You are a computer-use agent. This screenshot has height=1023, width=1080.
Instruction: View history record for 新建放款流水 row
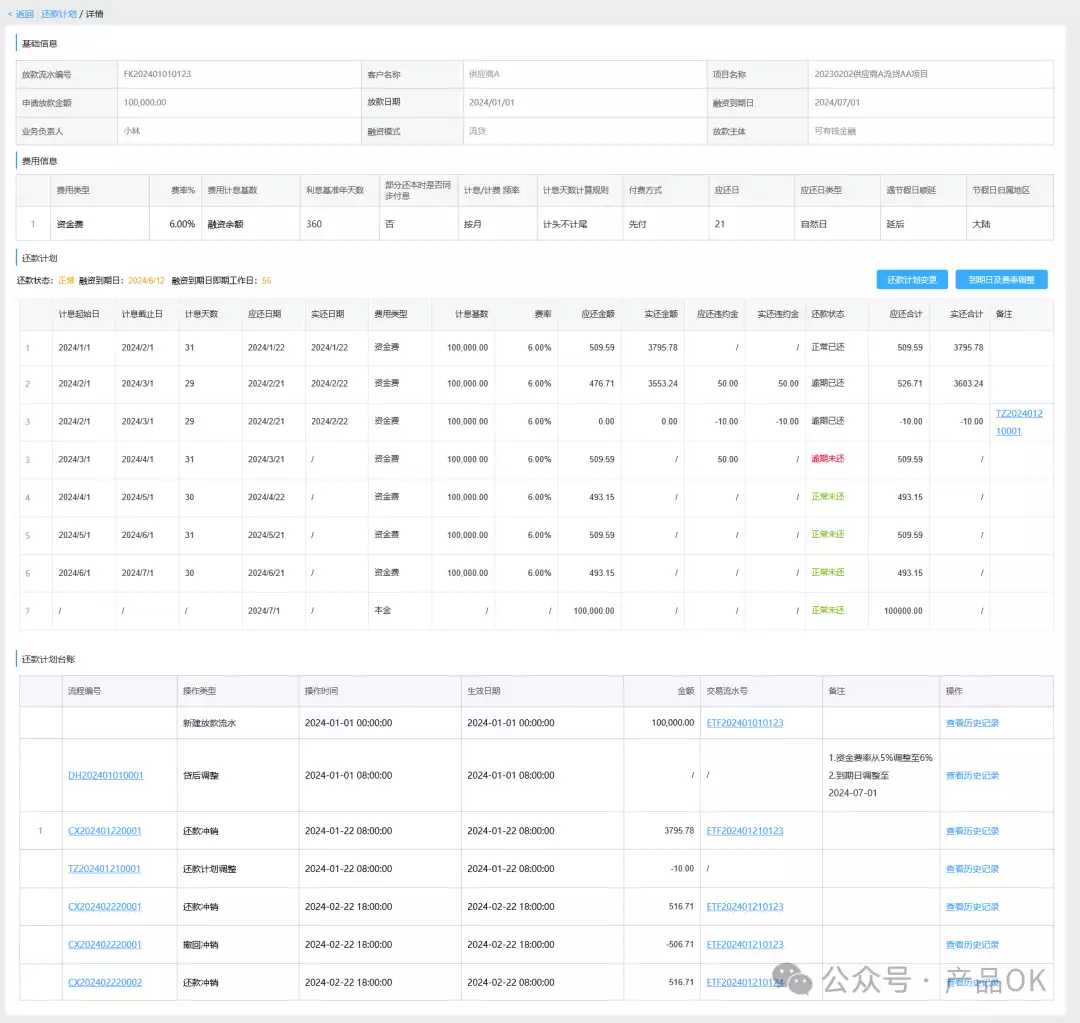[x=972, y=723]
